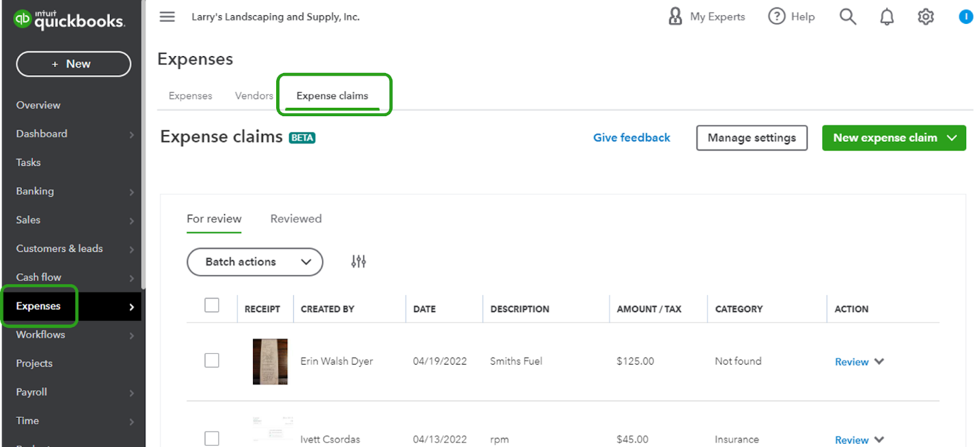
Task: Expand the Banking sidebar submenu
Action: 132,192
